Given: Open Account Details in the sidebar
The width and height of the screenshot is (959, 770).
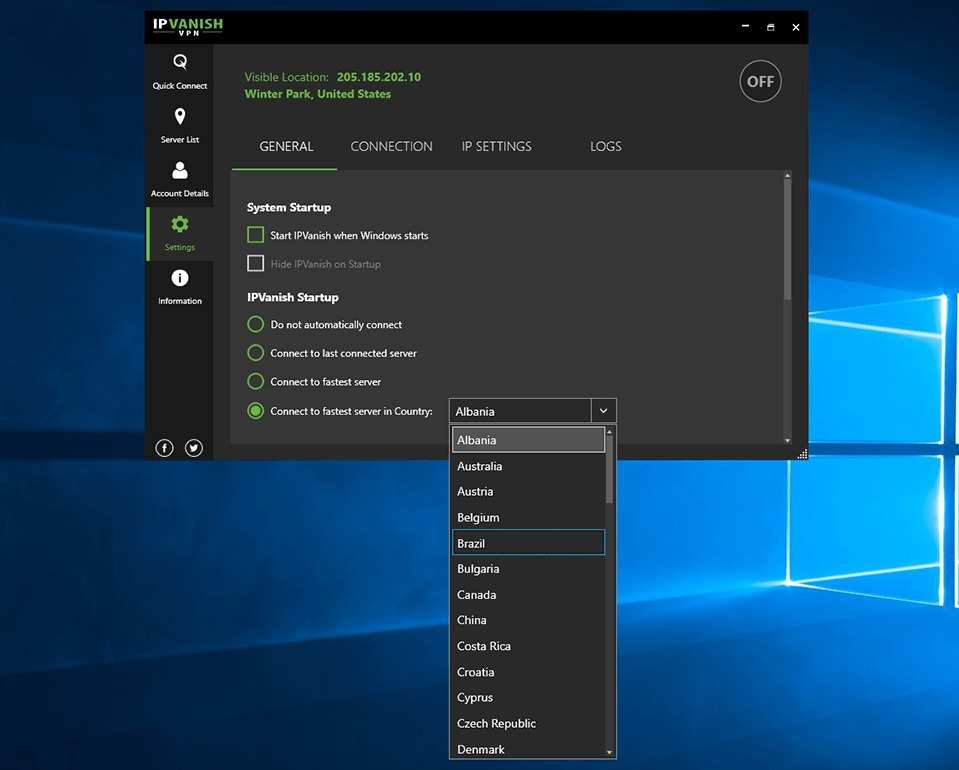Looking at the screenshot, I should click(180, 179).
